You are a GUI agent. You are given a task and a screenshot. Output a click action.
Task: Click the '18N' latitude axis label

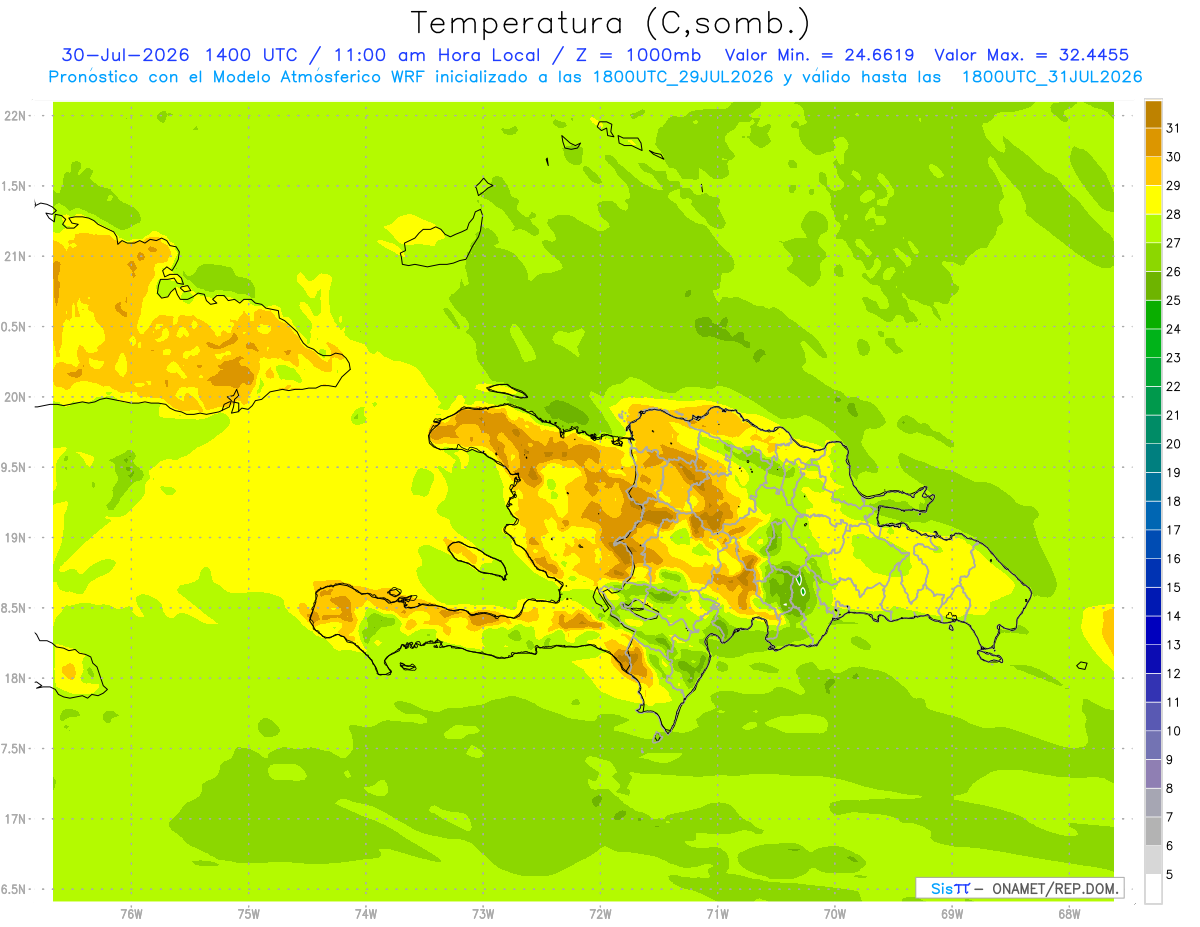pyautogui.click(x=14, y=678)
